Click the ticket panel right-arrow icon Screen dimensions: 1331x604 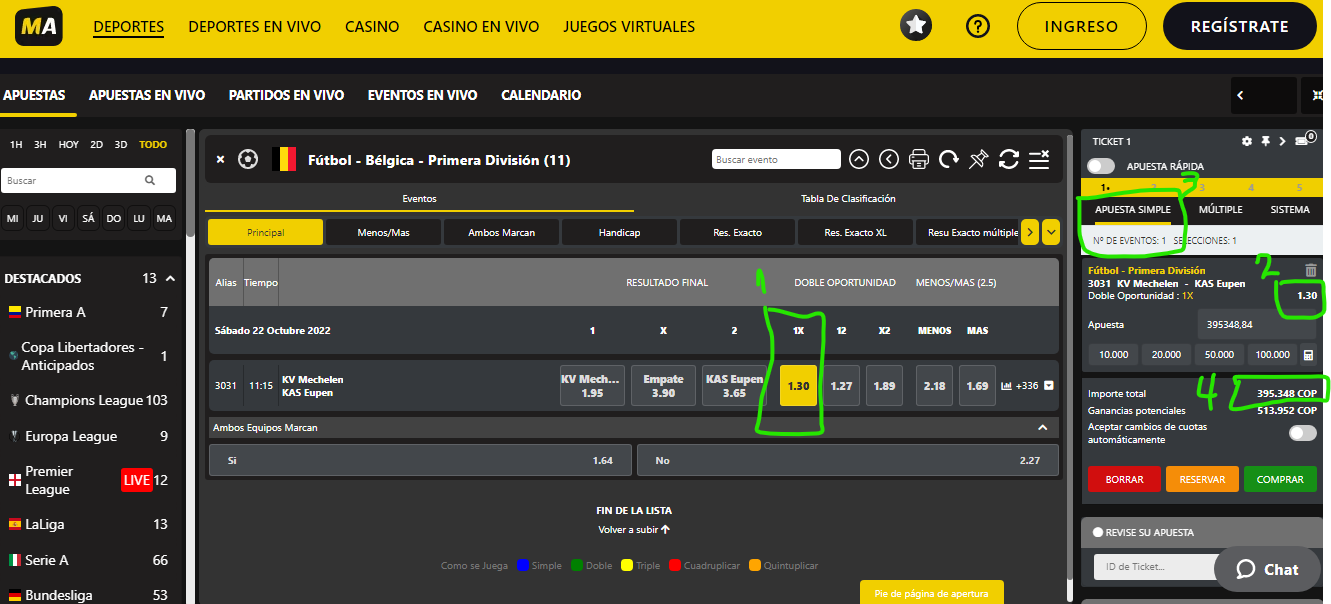pyautogui.click(x=1282, y=142)
